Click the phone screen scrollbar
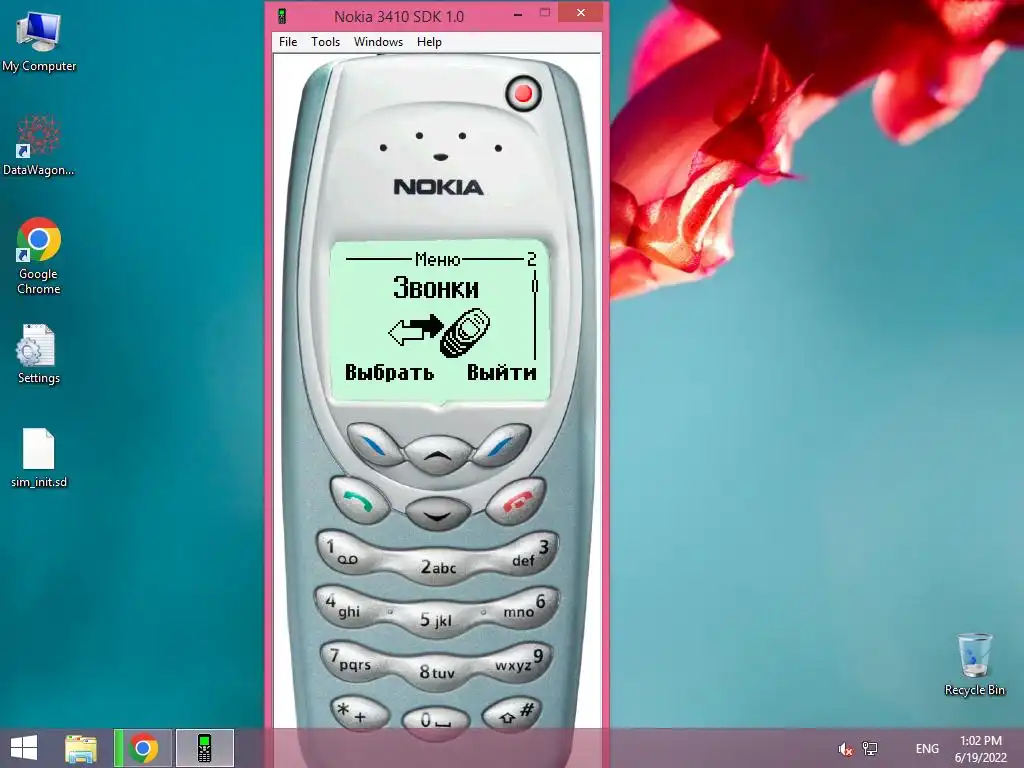The width and height of the screenshot is (1024, 768). [535, 317]
